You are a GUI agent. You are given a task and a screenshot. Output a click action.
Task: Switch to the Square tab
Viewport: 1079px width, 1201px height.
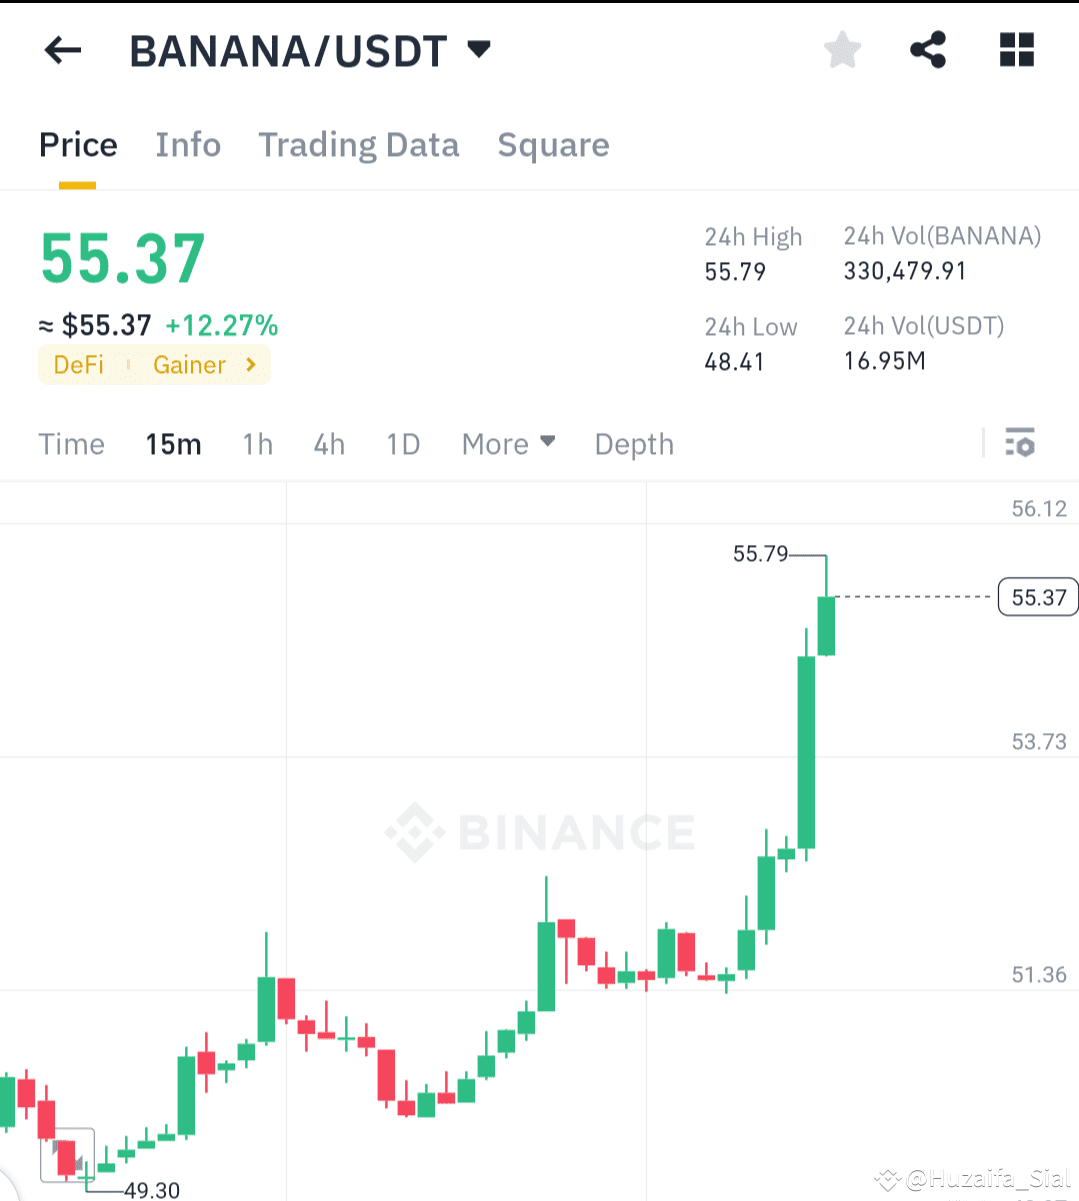(x=553, y=145)
